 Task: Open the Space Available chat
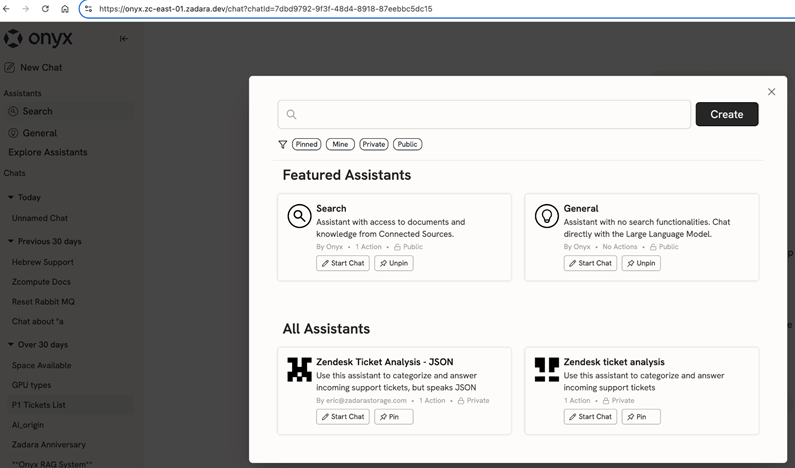(42, 366)
